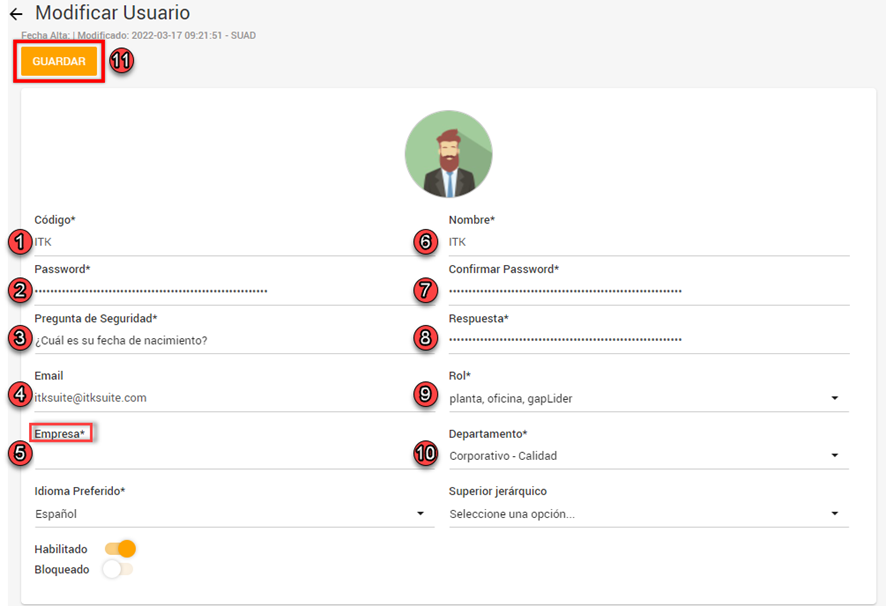Click the Password field
886x606 pixels.
click(230, 291)
